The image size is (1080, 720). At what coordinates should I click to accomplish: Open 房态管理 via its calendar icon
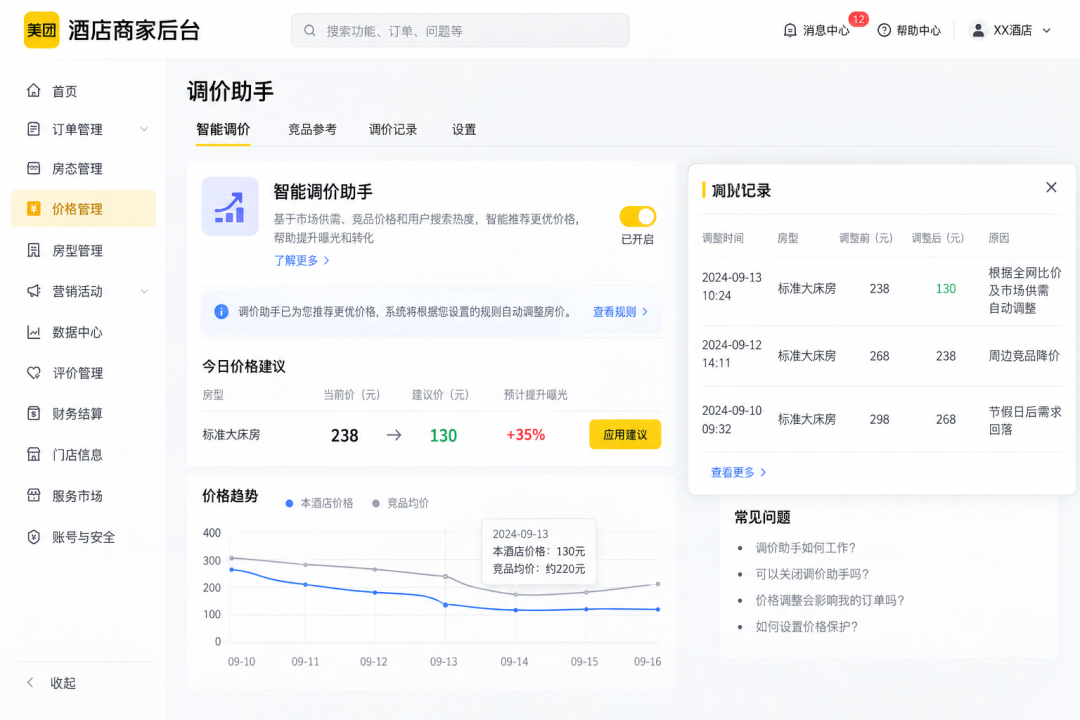point(33,168)
